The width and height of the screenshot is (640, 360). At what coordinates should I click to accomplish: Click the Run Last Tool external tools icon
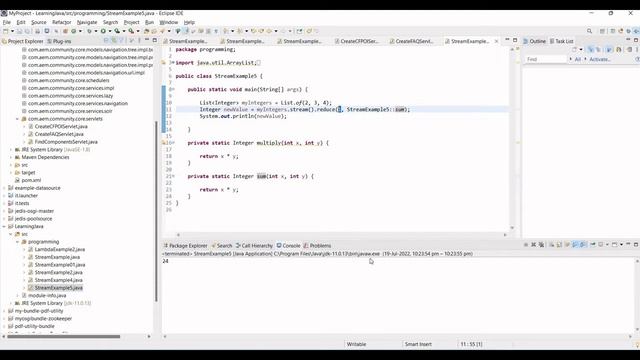pyautogui.click(x=131, y=31)
